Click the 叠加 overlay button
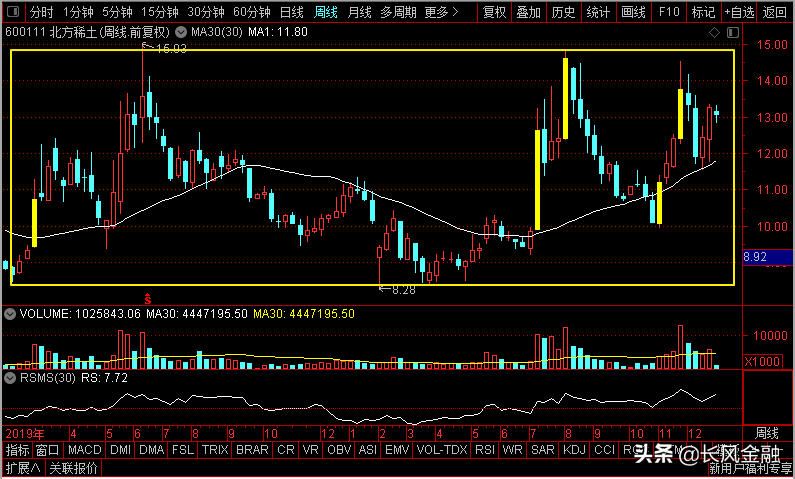This screenshot has width=795, height=479. tap(529, 12)
